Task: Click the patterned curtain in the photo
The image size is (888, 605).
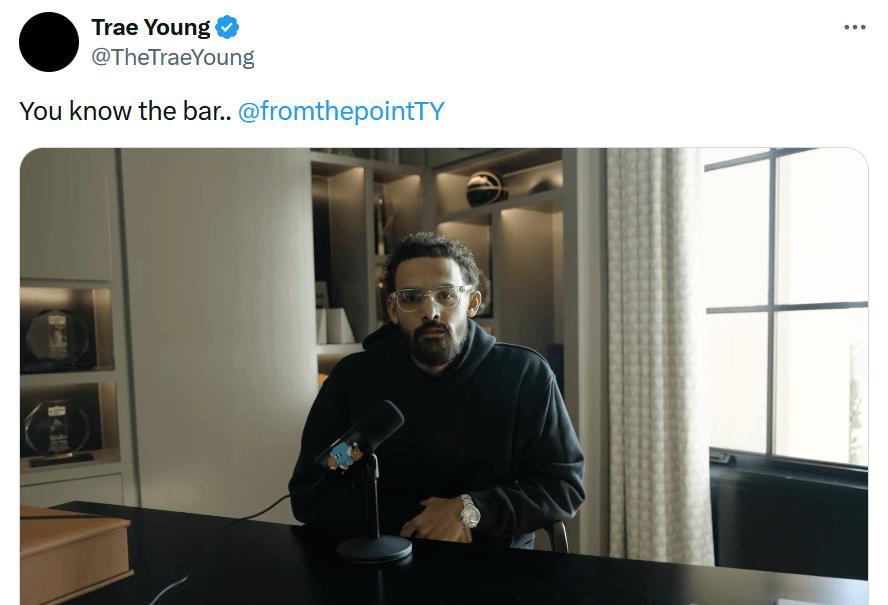Action: tap(658, 354)
